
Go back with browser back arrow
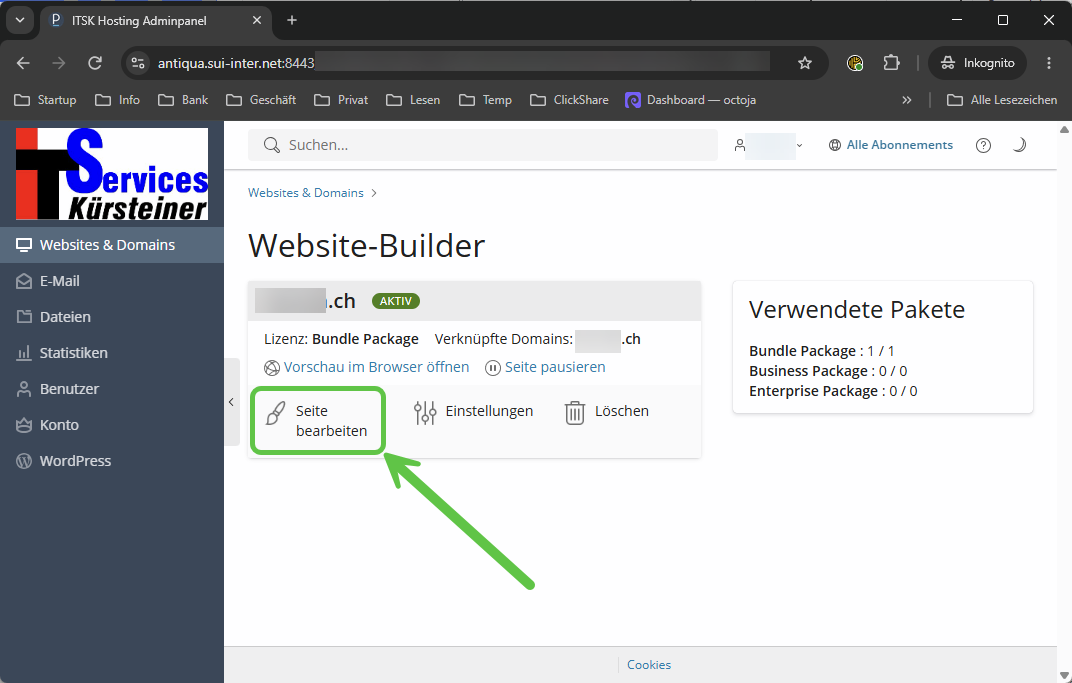coord(23,63)
